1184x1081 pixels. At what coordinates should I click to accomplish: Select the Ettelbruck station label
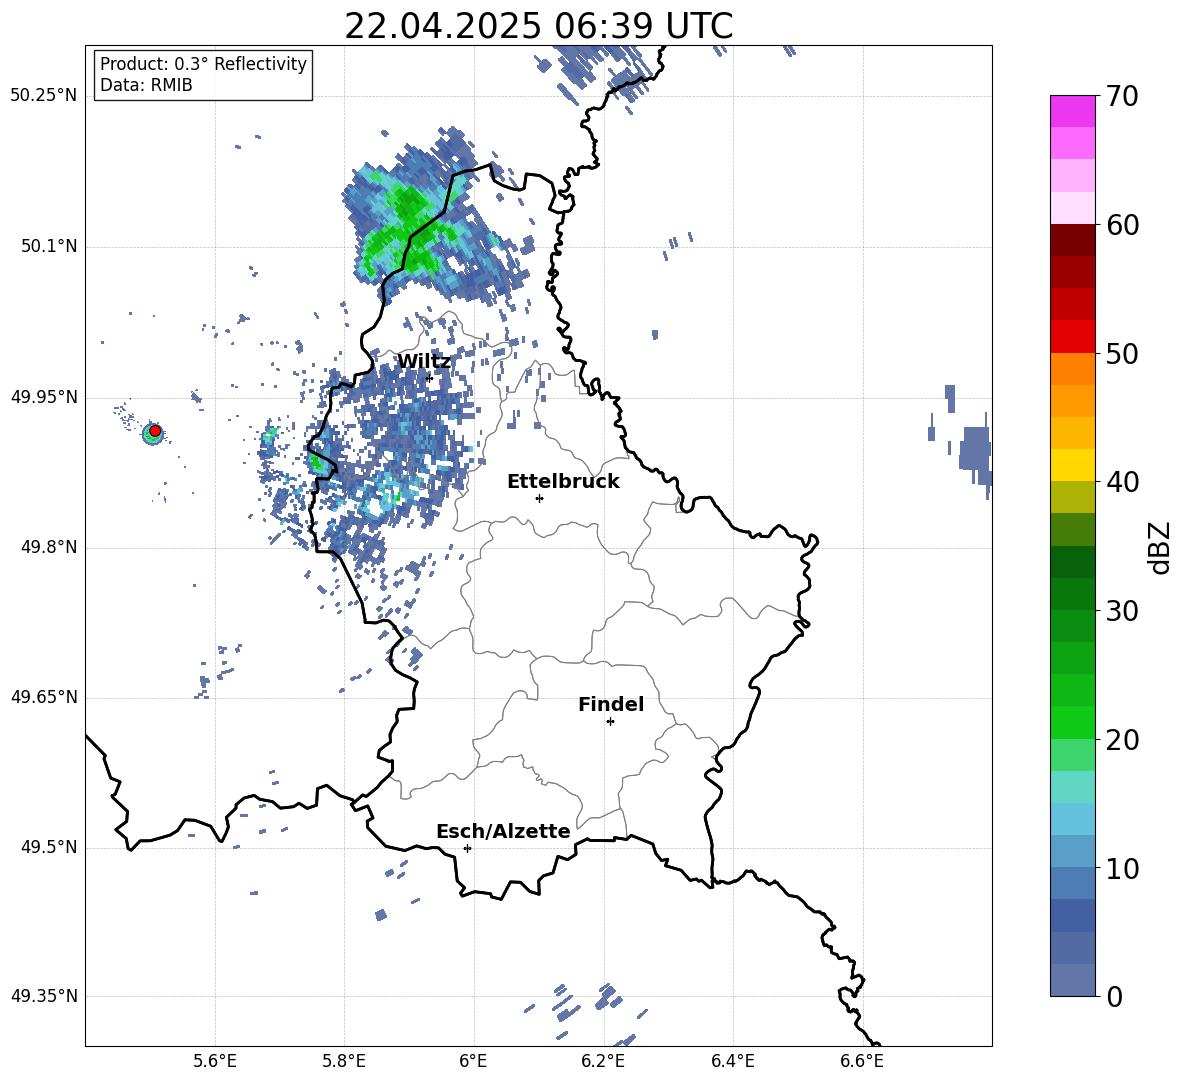(x=563, y=482)
